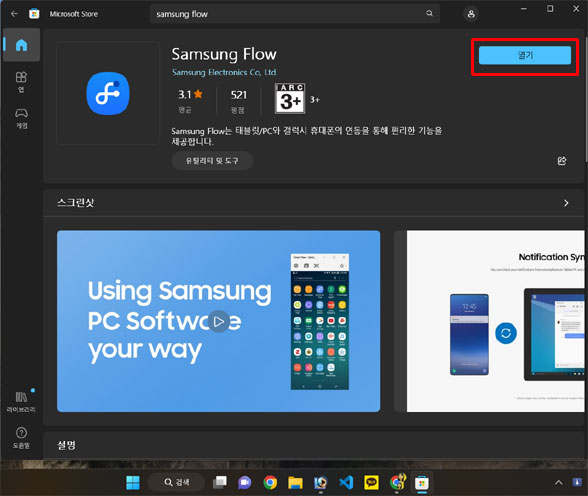Click the search magnifier icon
The image size is (588, 496).
tap(429, 13)
